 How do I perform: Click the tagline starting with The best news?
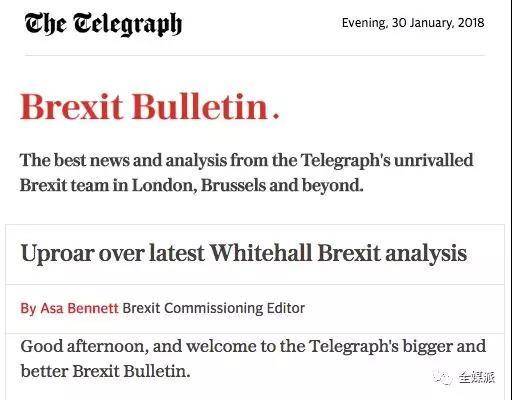pyautogui.click(x=246, y=173)
